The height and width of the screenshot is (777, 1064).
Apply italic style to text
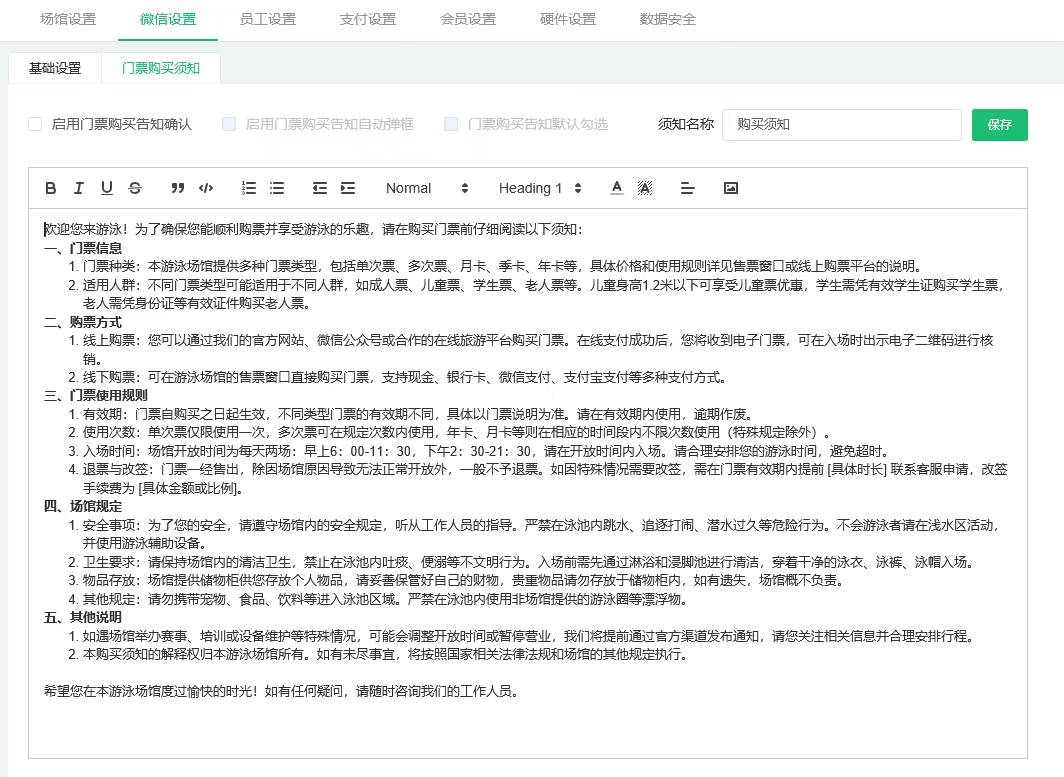click(x=79, y=188)
